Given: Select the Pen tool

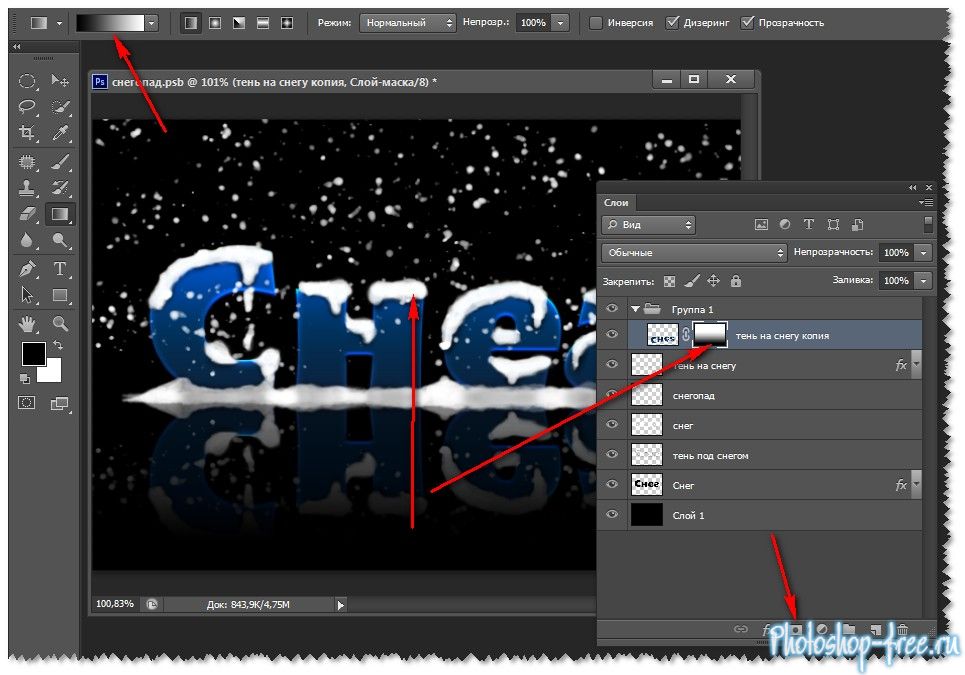Looking at the screenshot, I should [28, 268].
